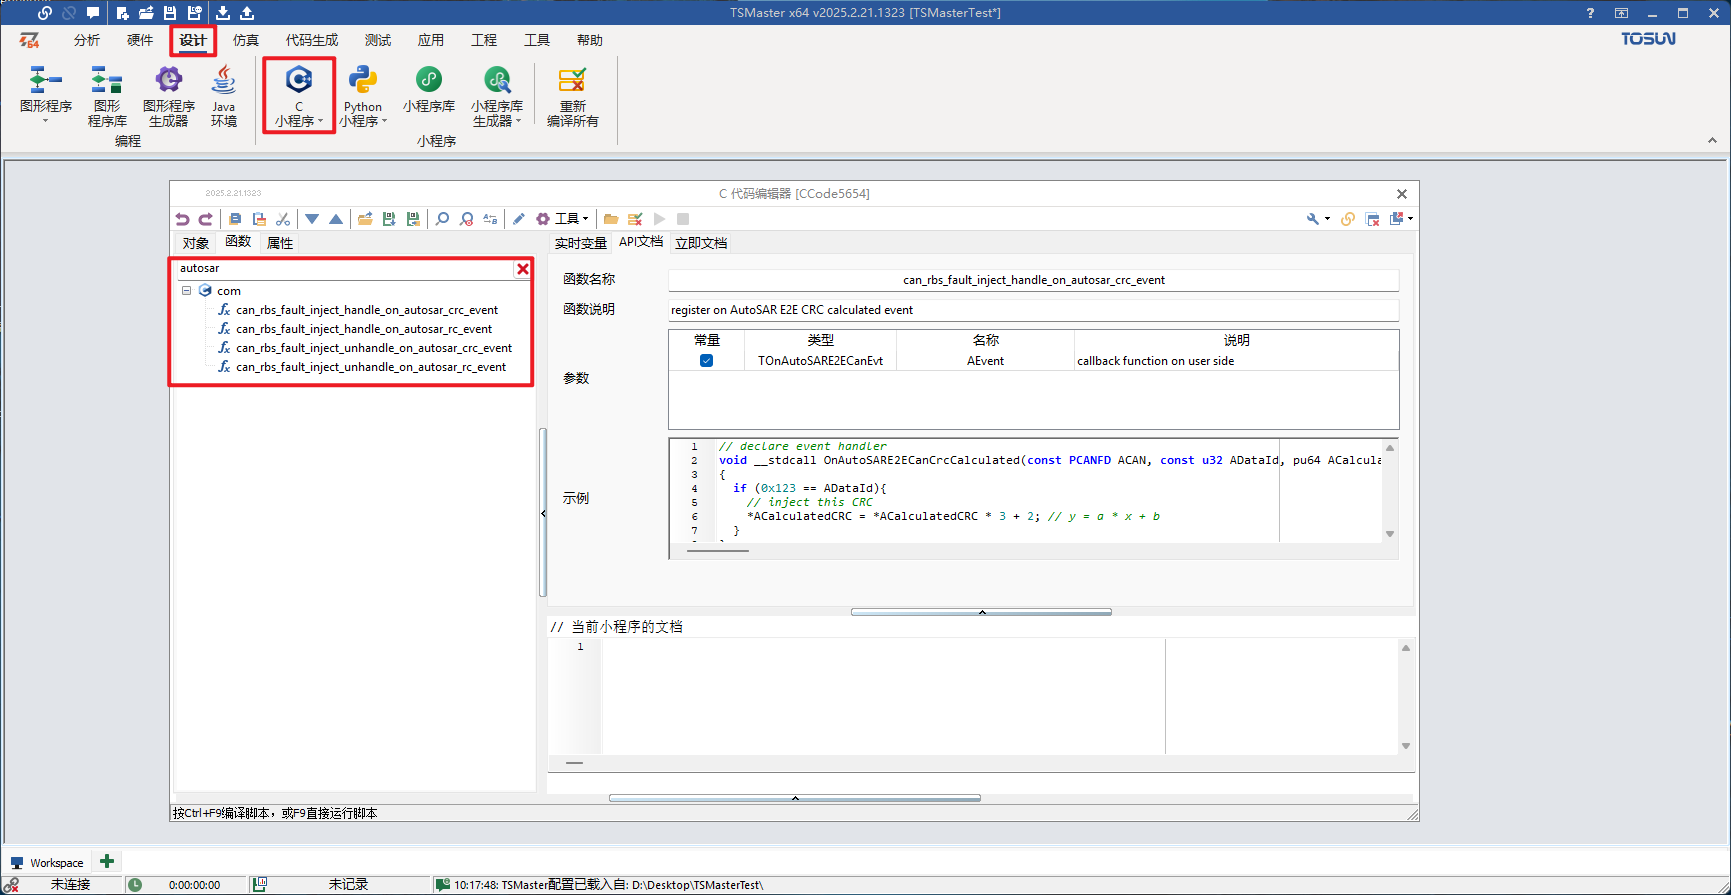The width and height of the screenshot is (1731, 895).
Task: Click the autosar search input field
Action: click(x=344, y=269)
